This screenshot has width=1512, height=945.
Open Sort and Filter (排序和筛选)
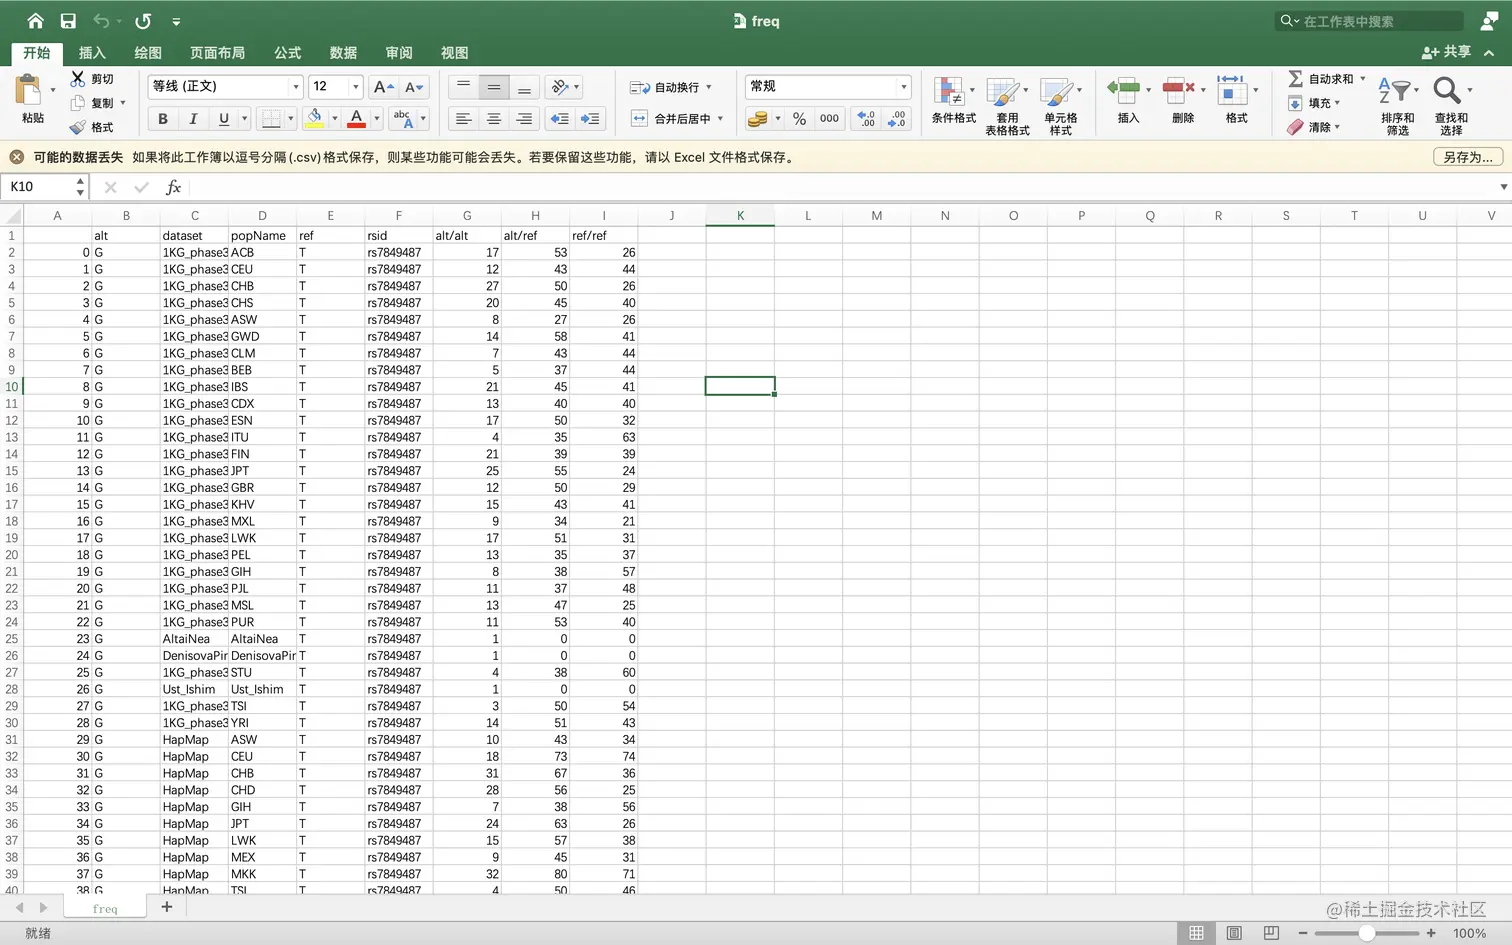click(x=1397, y=105)
